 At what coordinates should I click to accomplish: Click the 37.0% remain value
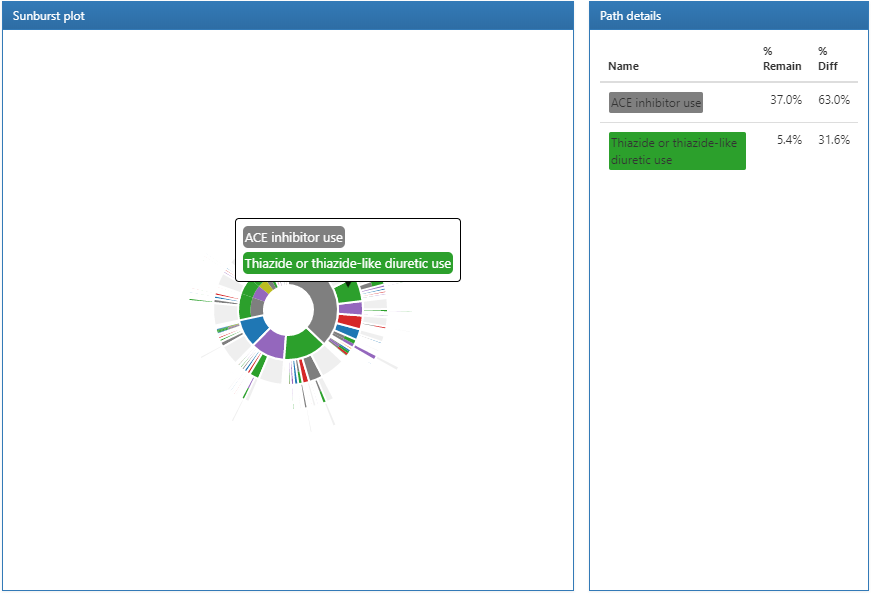point(786,100)
